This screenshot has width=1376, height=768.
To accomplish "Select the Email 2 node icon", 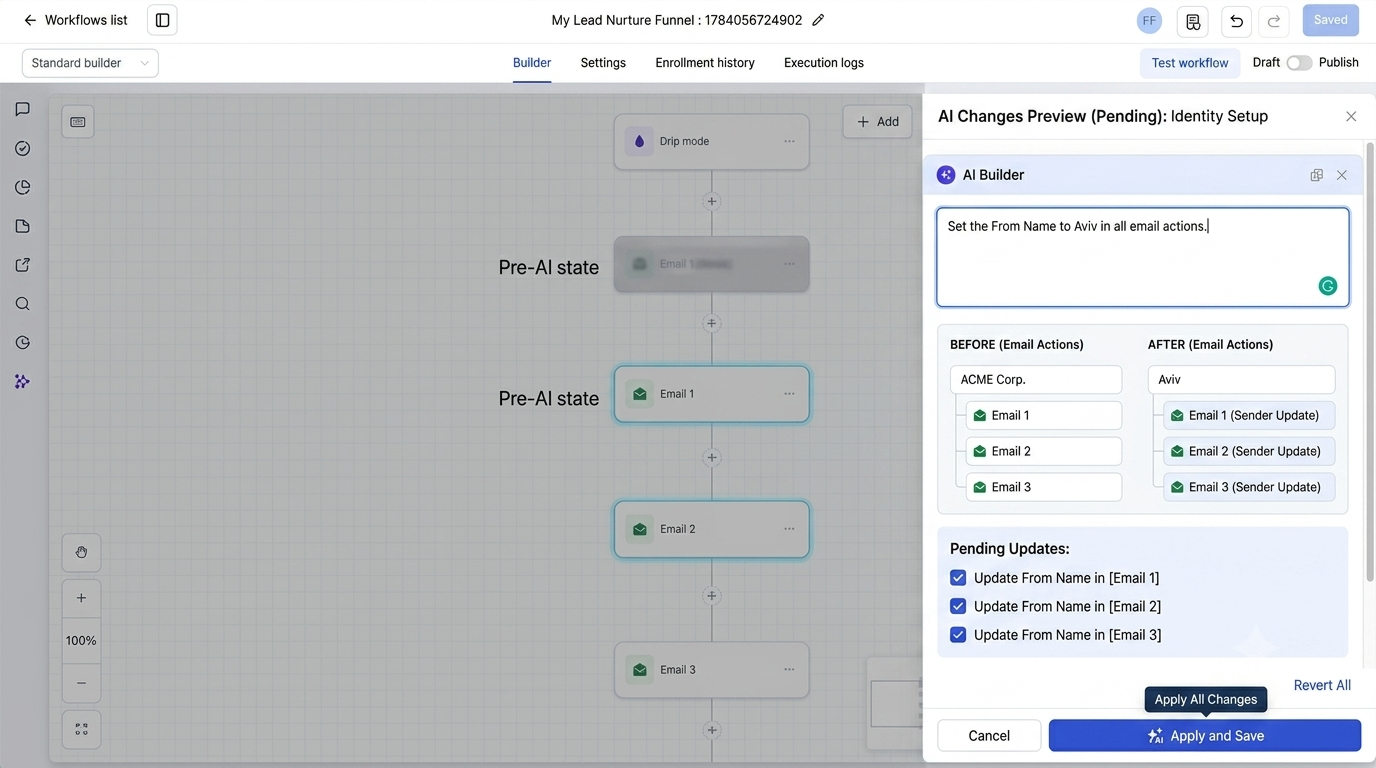I will pyautogui.click(x=640, y=529).
